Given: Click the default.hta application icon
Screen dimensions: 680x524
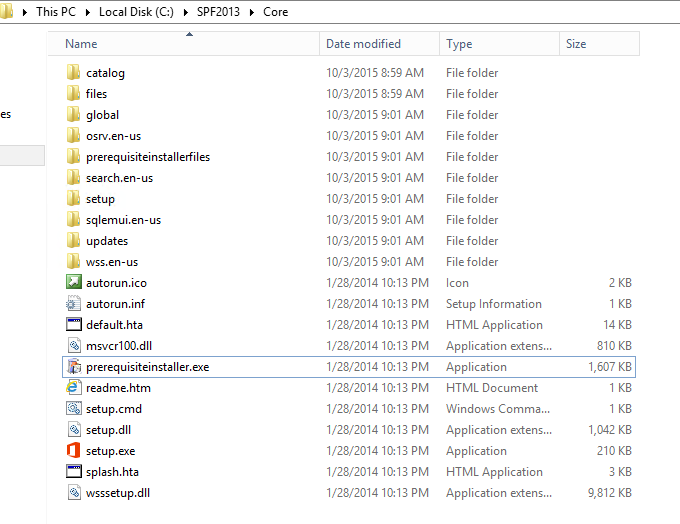Looking at the screenshot, I should pos(73,324).
